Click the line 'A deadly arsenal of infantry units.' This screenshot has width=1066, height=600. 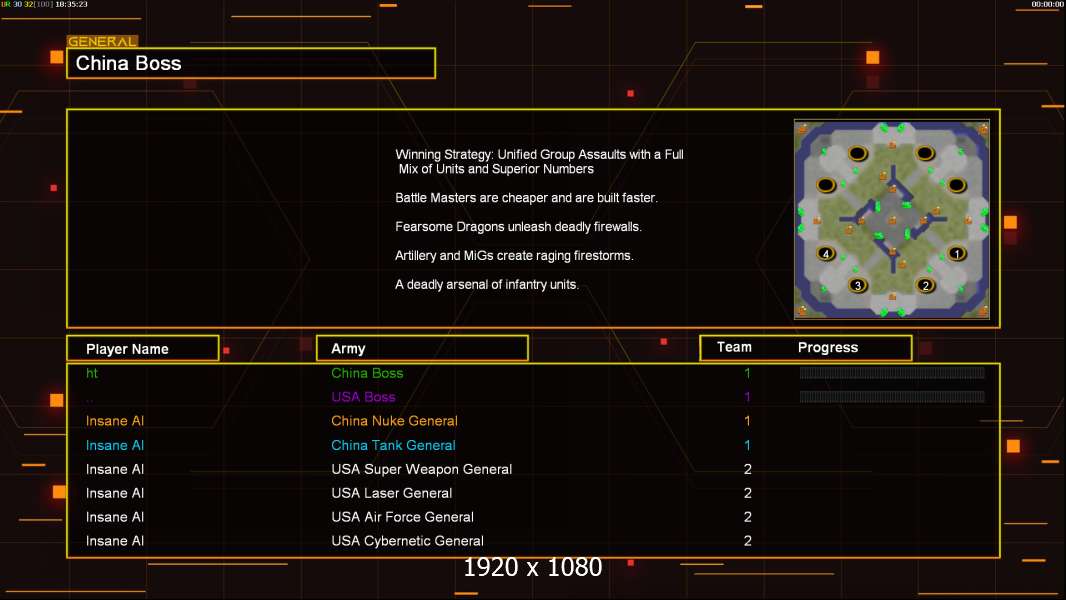tap(487, 284)
